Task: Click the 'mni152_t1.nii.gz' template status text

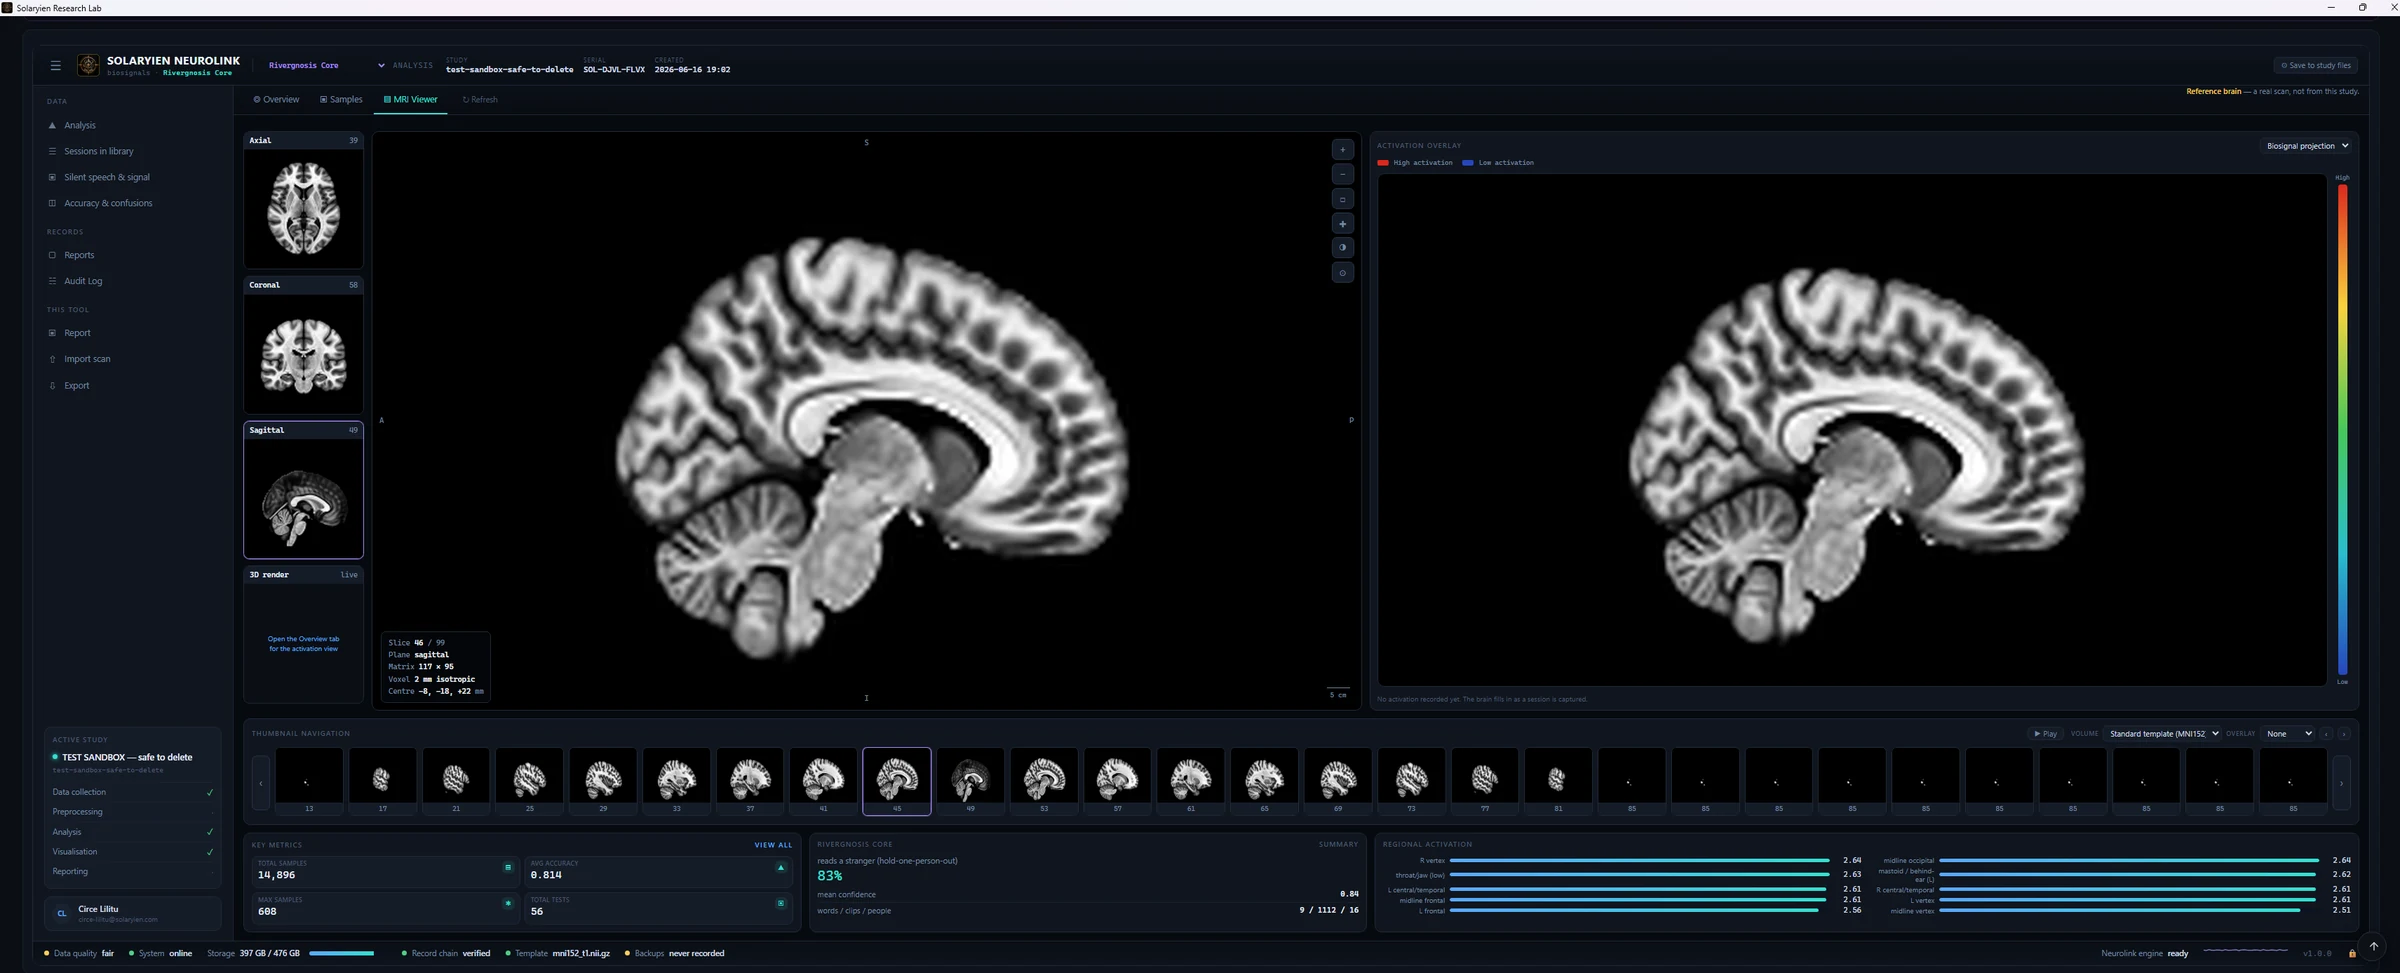Action: click(x=581, y=953)
